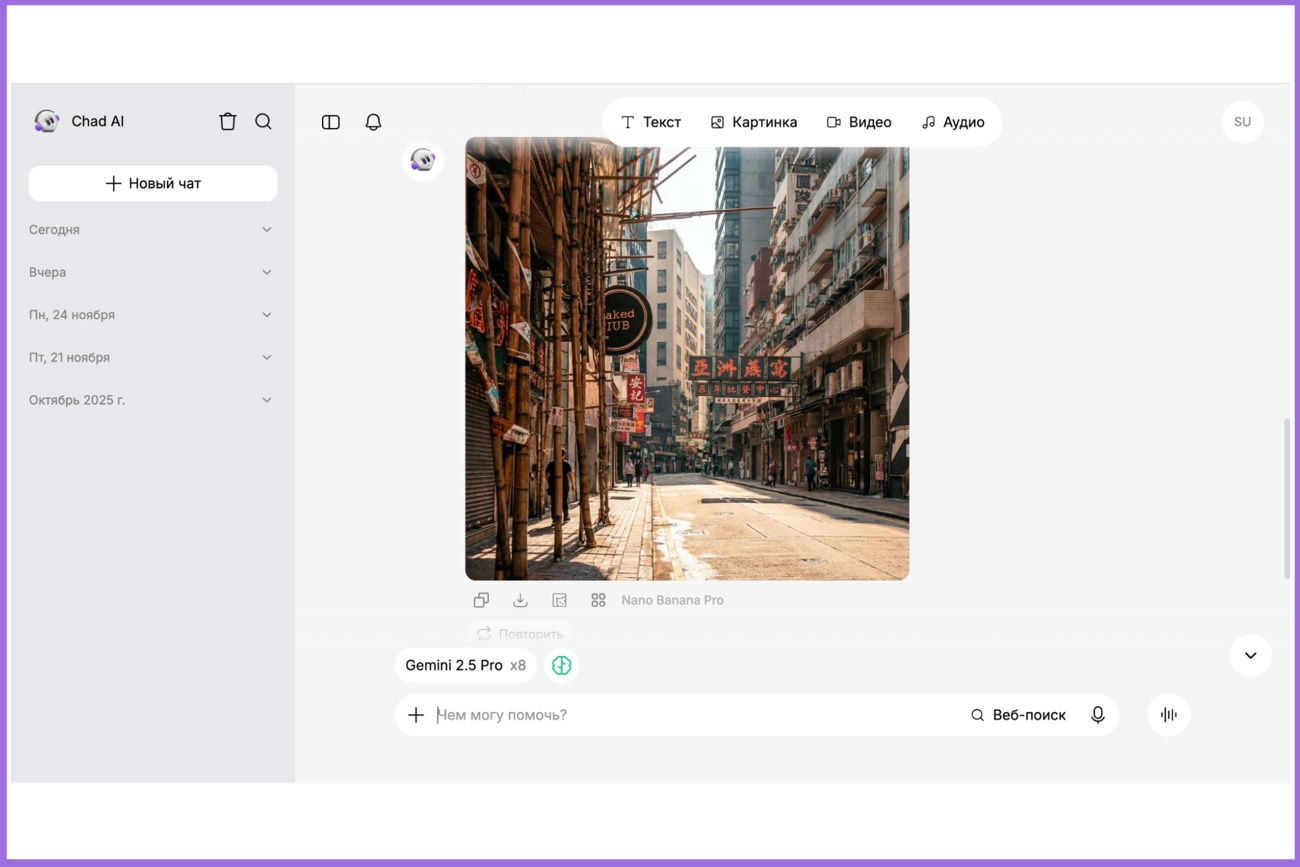
Task: Expand the Сегодня chat group
Action: (x=152, y=230)
